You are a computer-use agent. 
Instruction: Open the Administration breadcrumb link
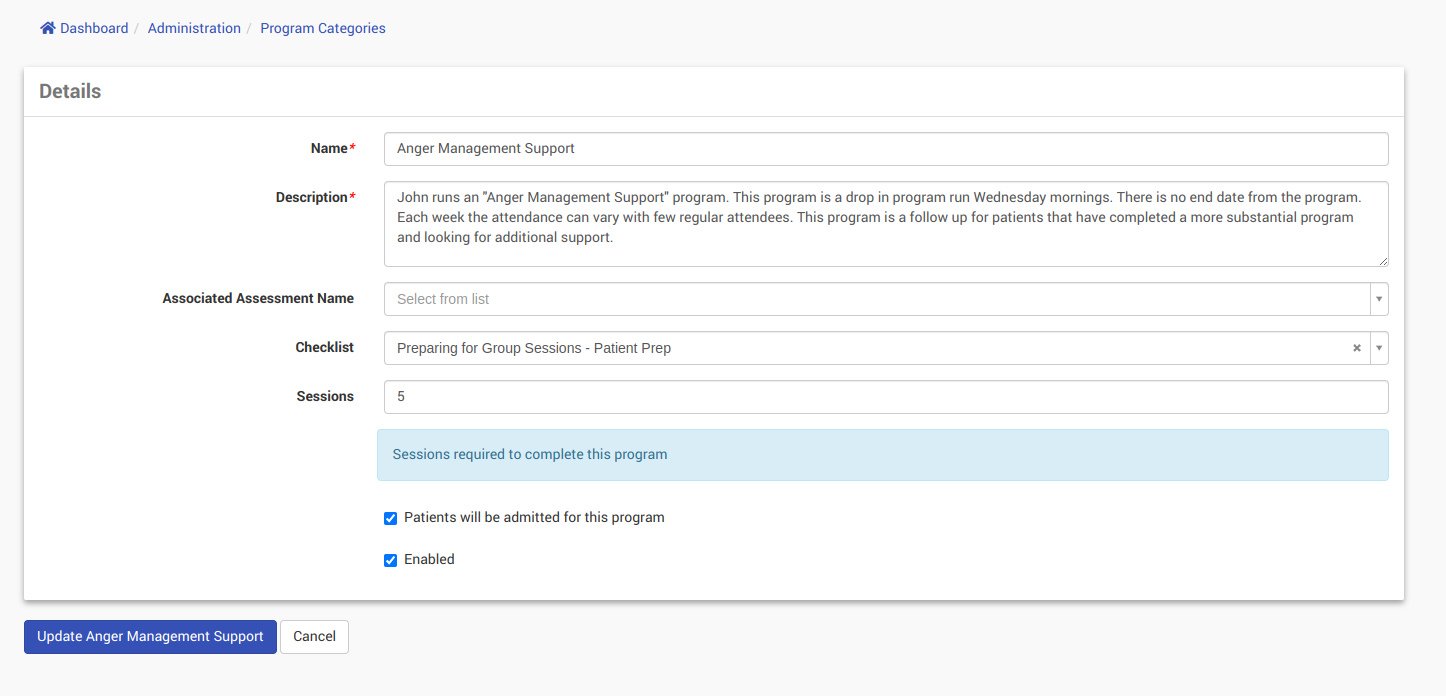point(194,29)
